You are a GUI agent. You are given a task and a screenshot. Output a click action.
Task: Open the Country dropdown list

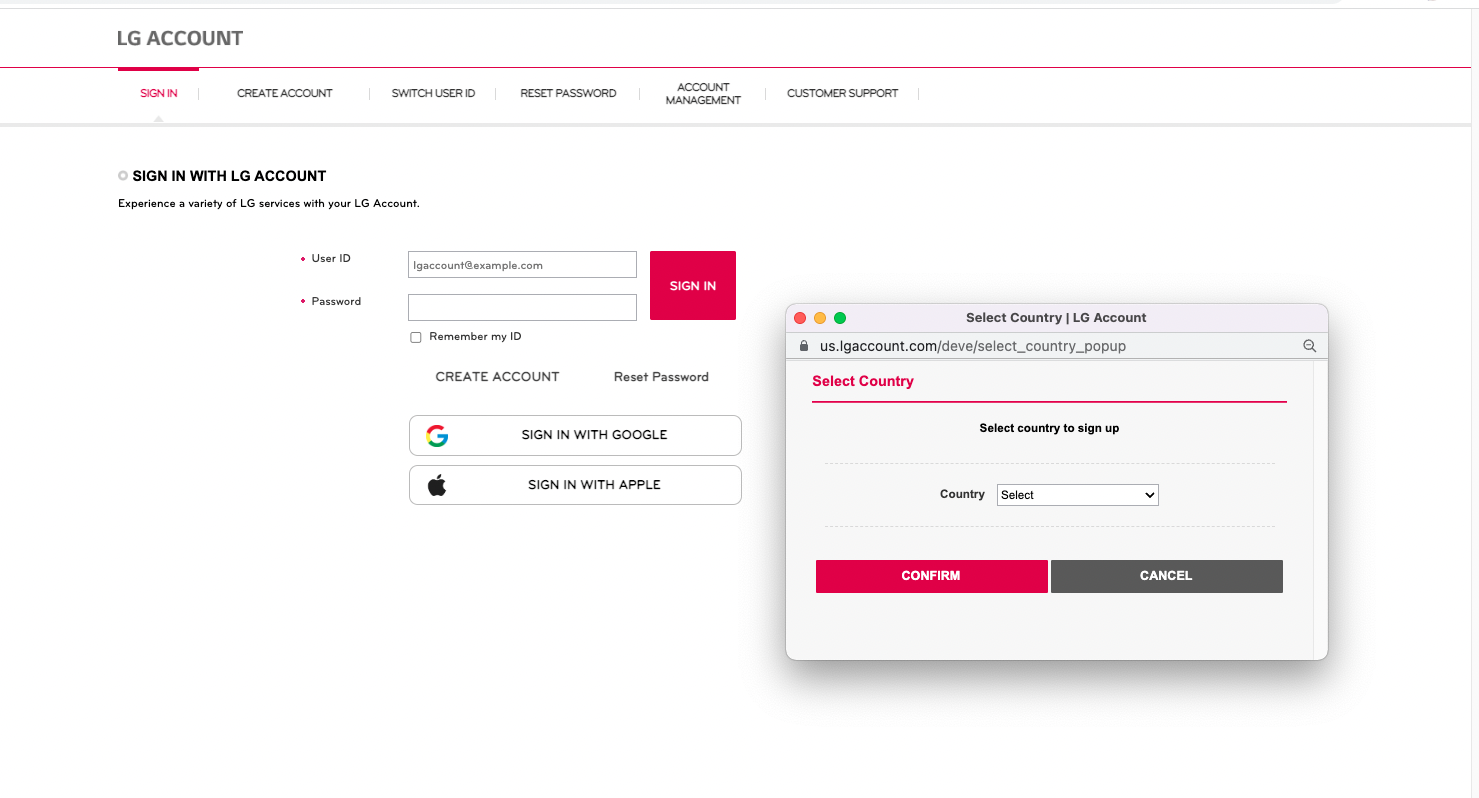pyautogui.click(x=1078, y=495)
